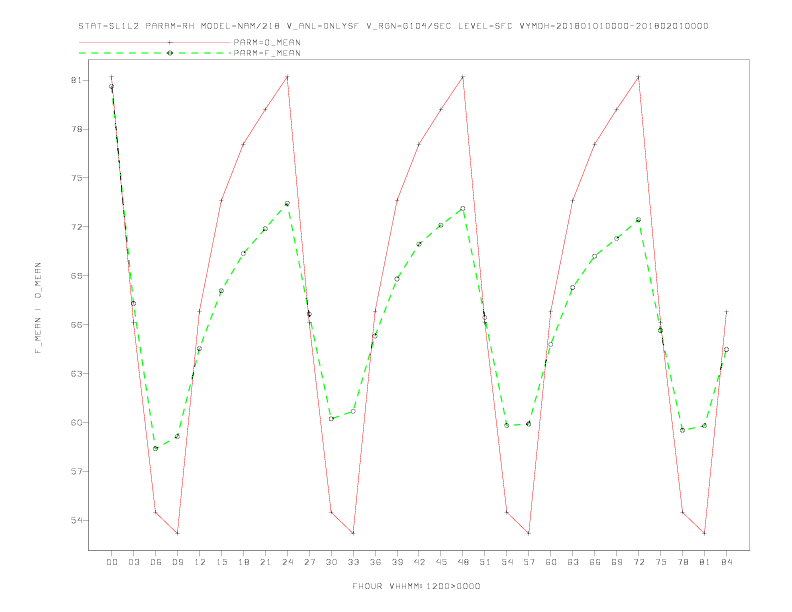Image resolution: width=792 pixels, height=612 pixels.
Task: Click x-axis tick label 66
Action: pos(595,562)
